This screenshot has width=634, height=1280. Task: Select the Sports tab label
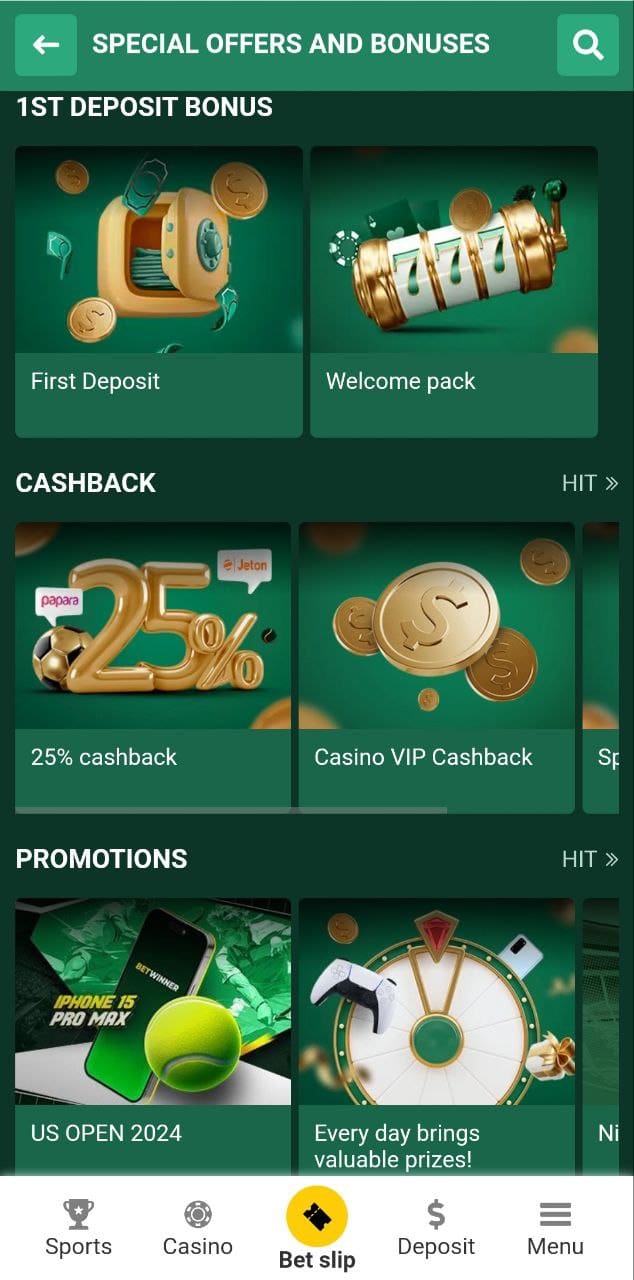pyautogui.click(x=78, y=1246)
